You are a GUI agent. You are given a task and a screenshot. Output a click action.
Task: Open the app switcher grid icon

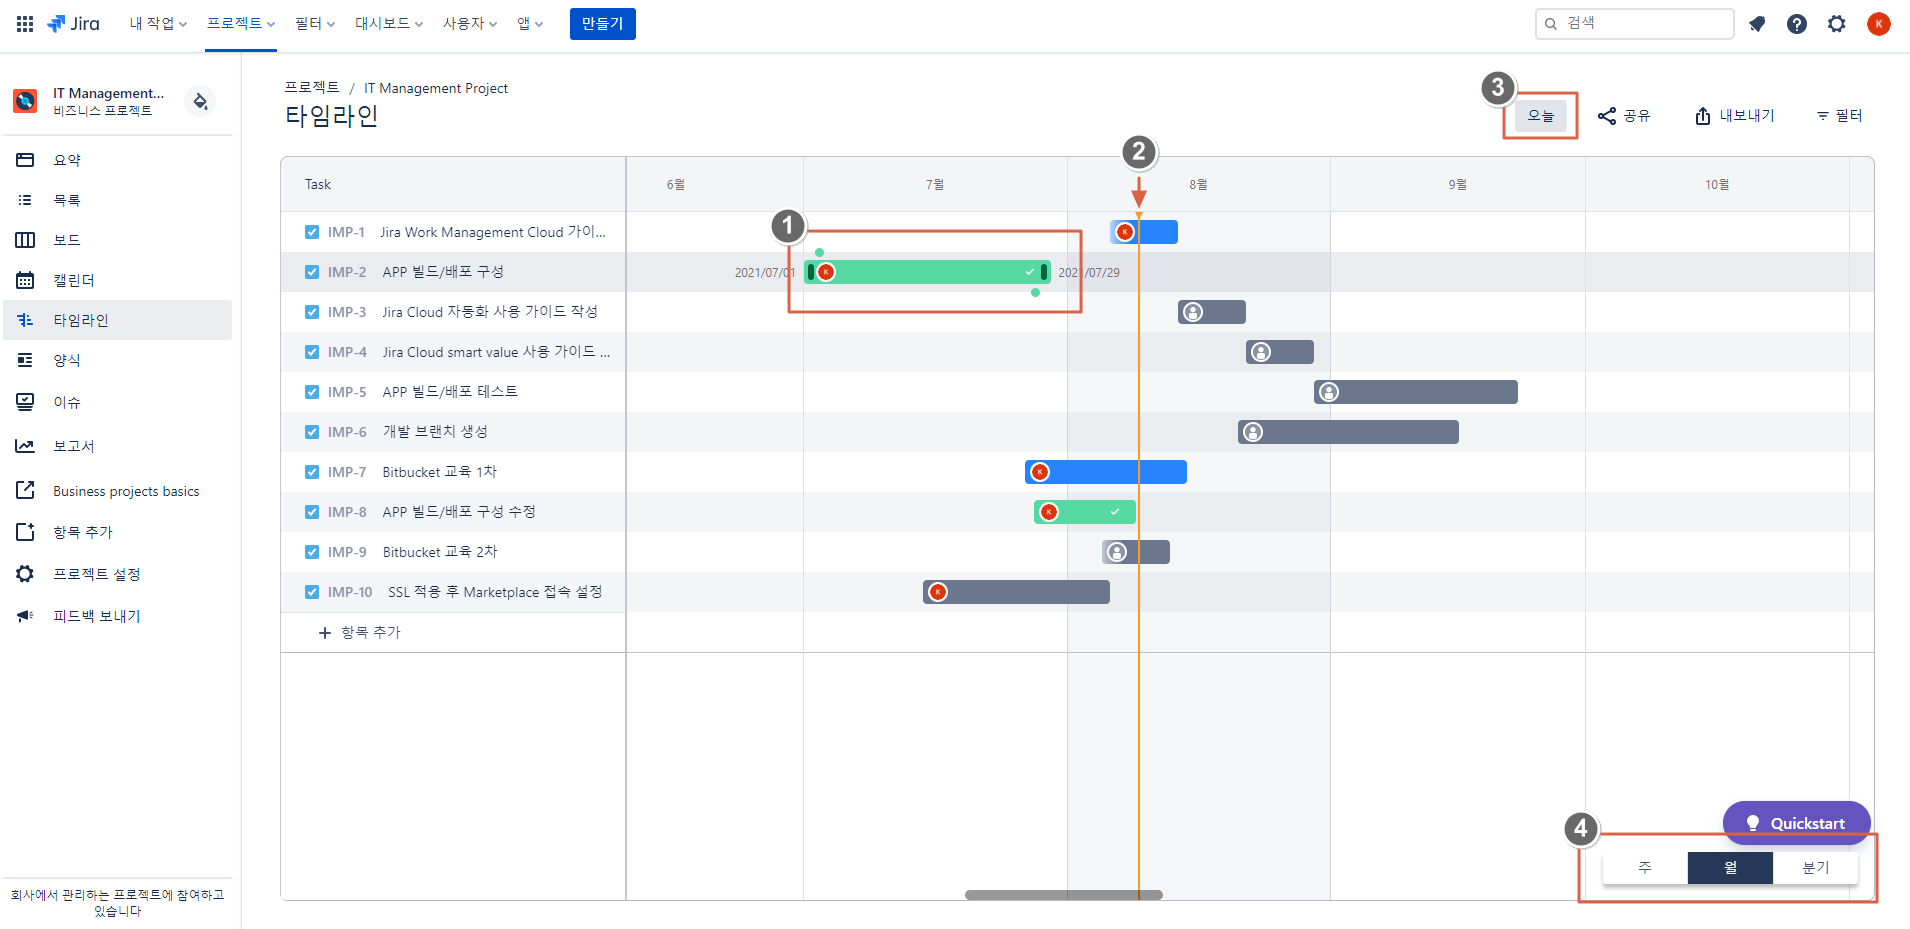(25, 24)
